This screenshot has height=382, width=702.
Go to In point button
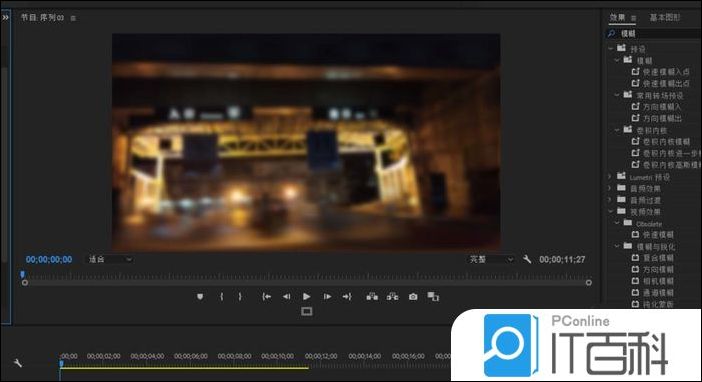tap(266, 296)
